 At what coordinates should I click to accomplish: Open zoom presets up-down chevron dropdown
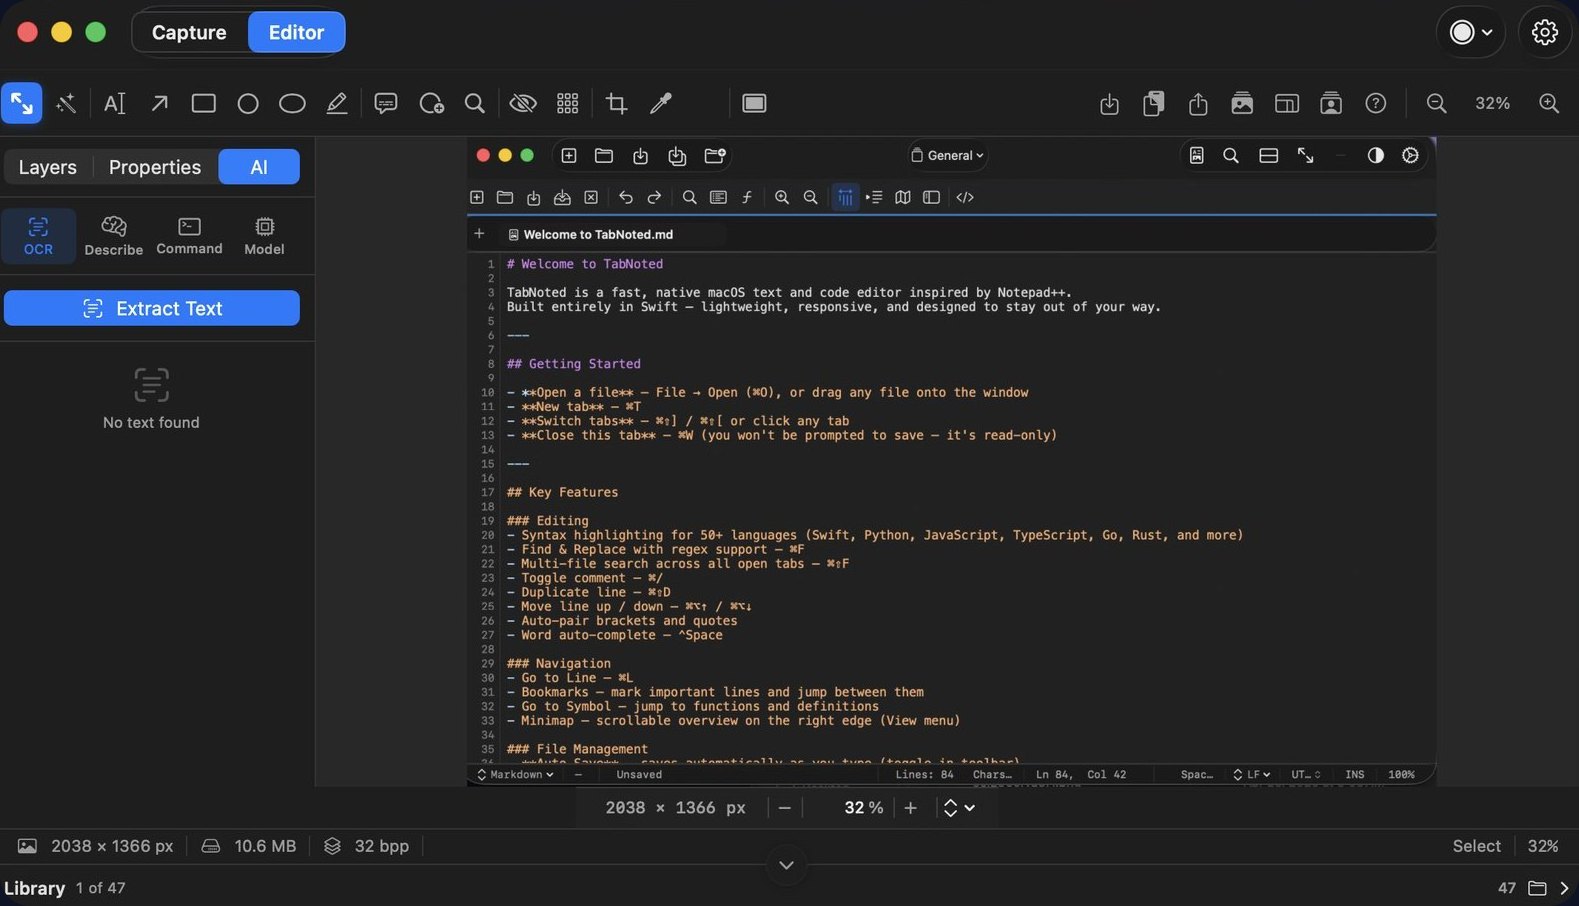(959, 808)
